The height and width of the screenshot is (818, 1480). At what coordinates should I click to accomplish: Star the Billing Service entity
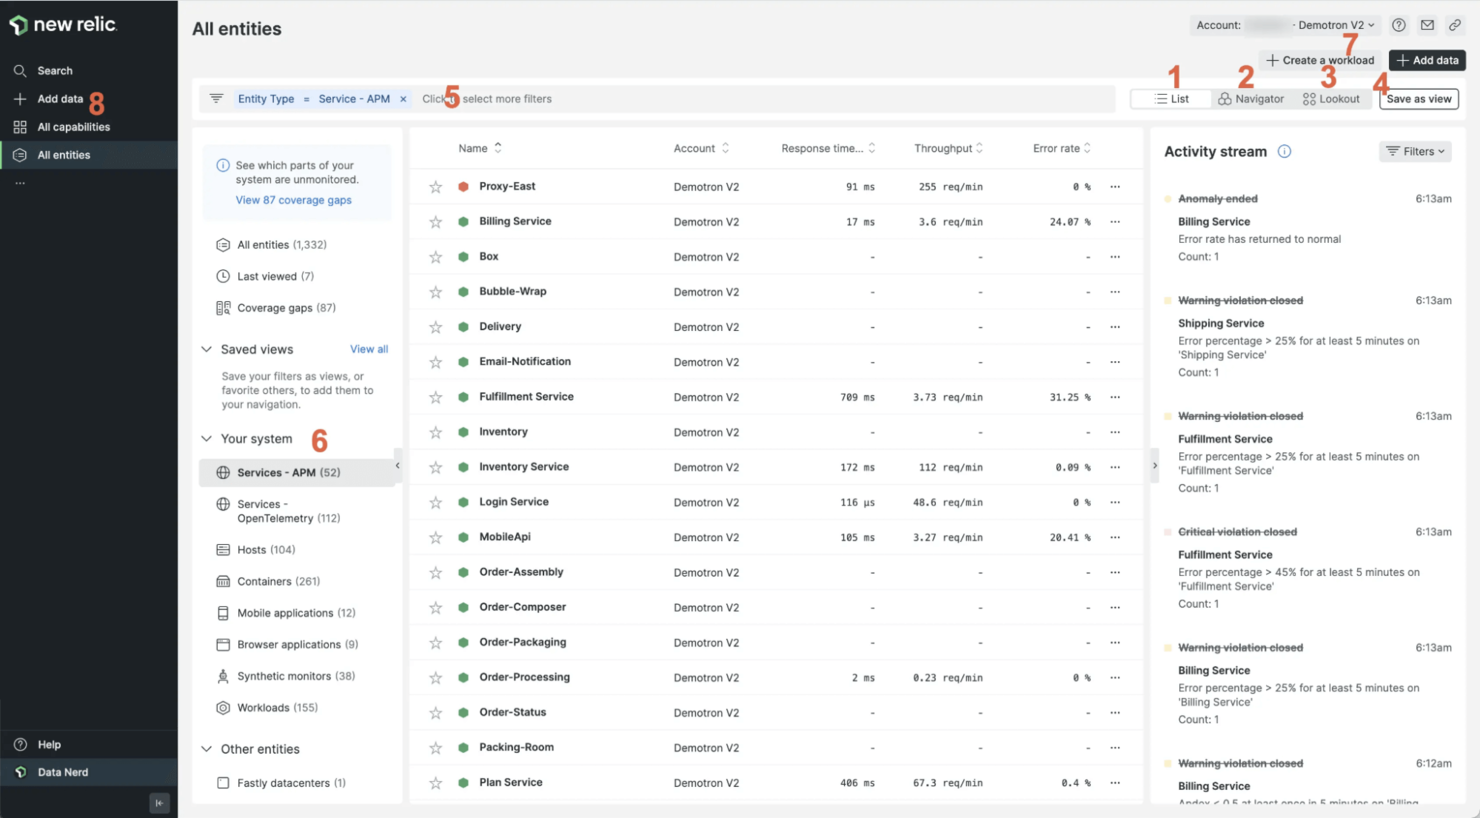click(435, 221)
